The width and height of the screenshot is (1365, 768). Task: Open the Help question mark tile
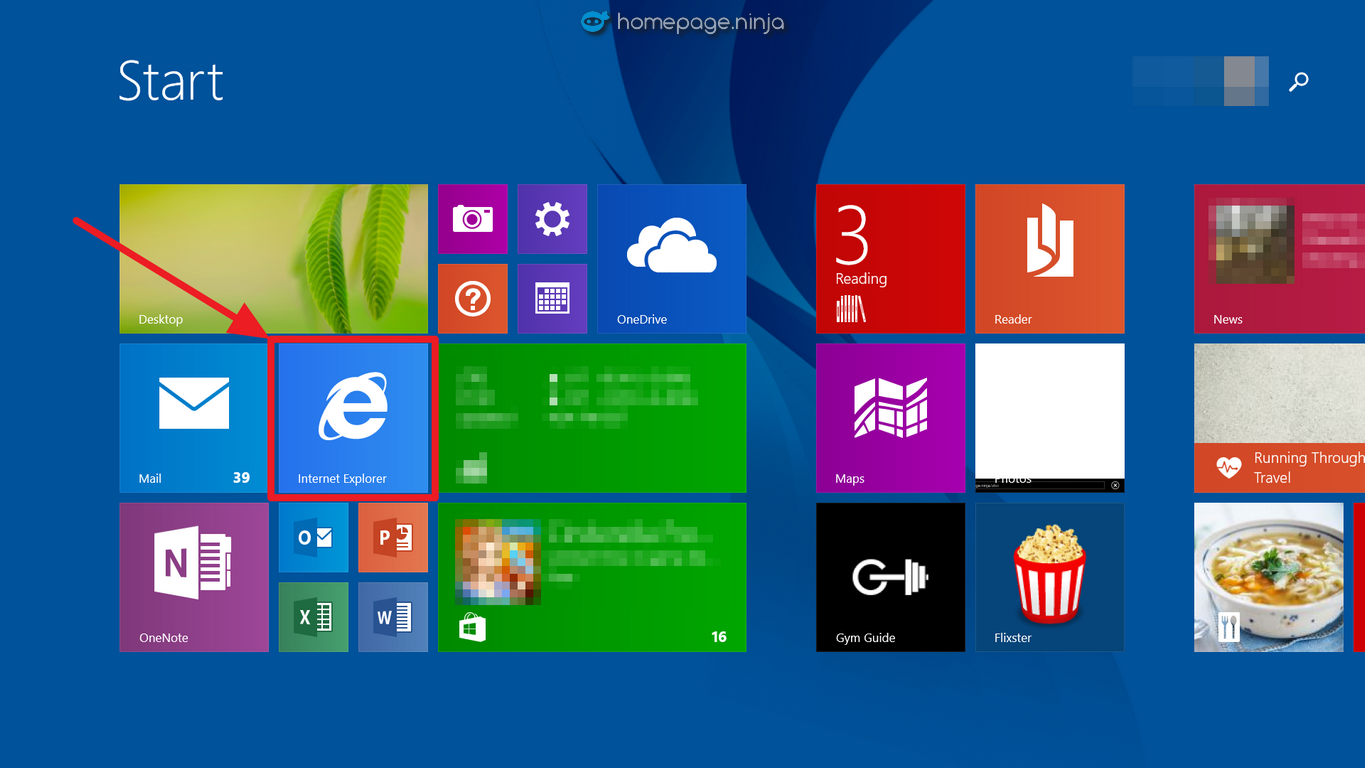tap(472, 298)
